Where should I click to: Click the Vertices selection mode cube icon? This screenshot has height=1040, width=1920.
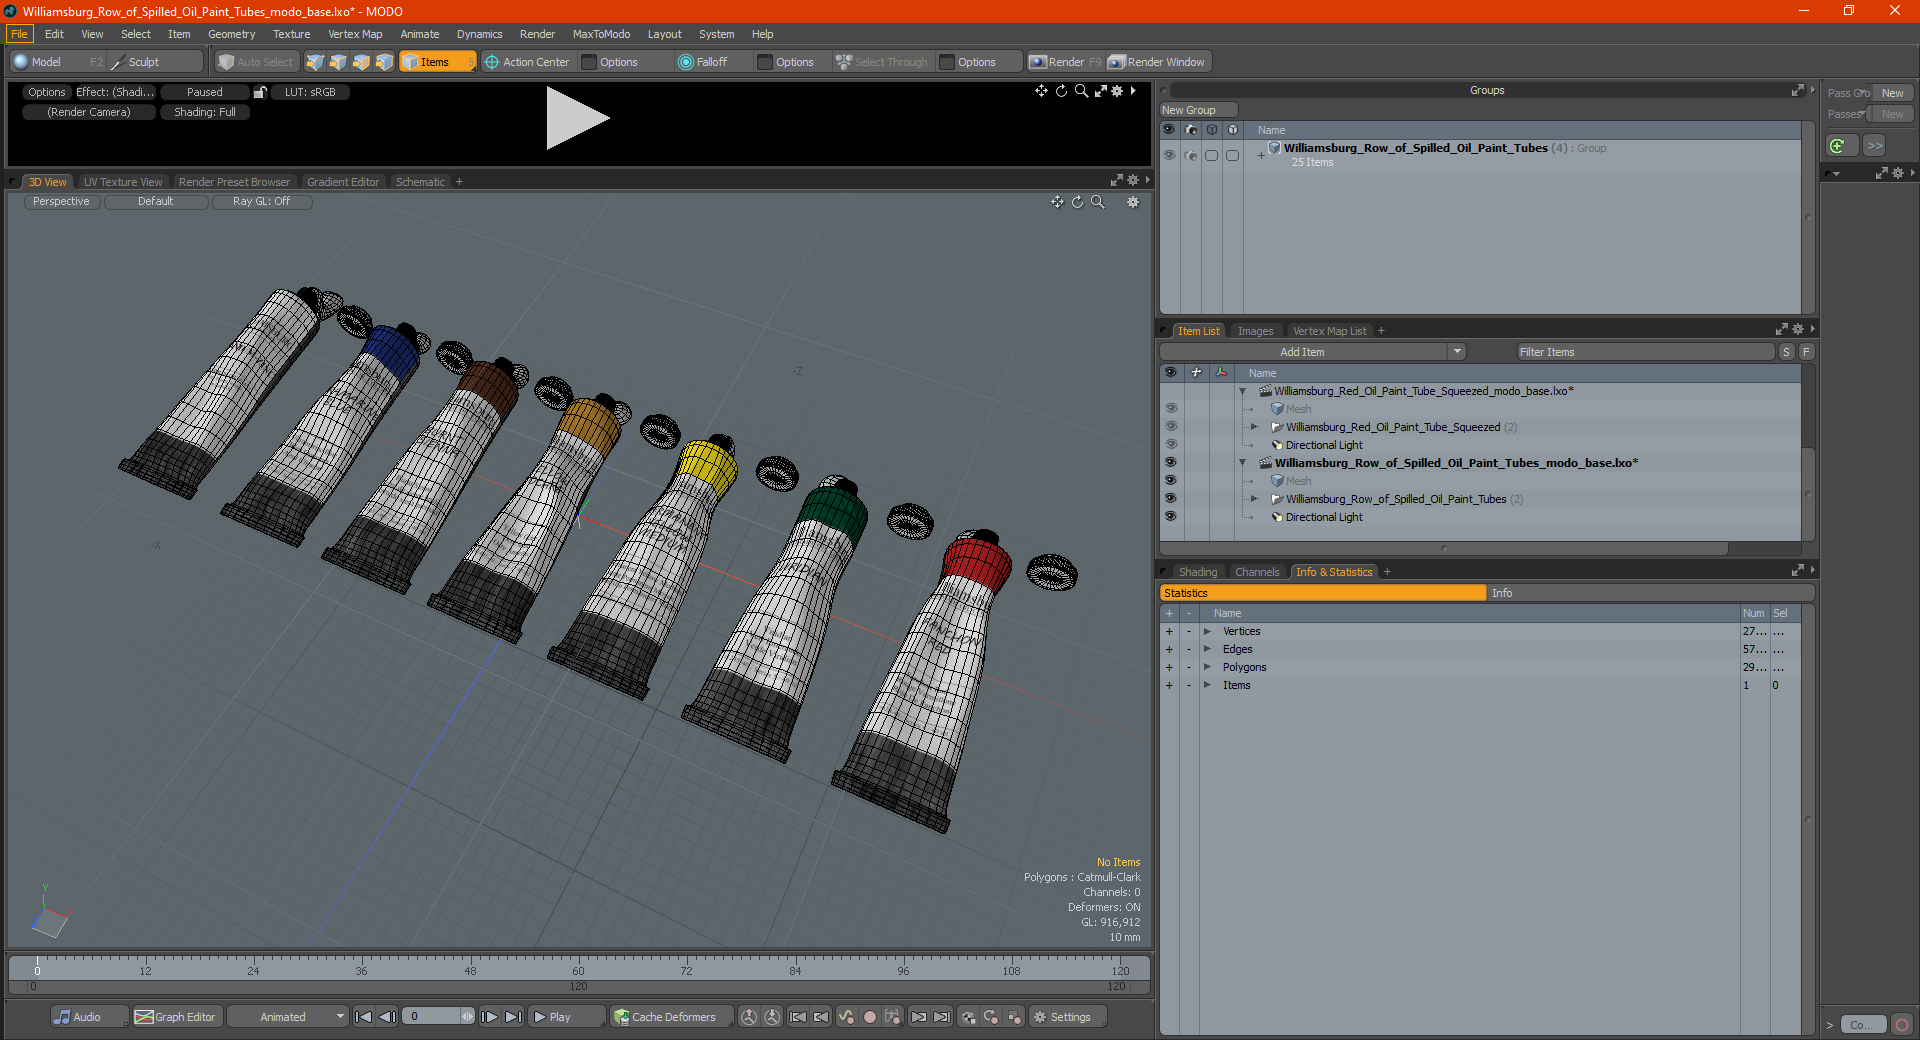315,62
